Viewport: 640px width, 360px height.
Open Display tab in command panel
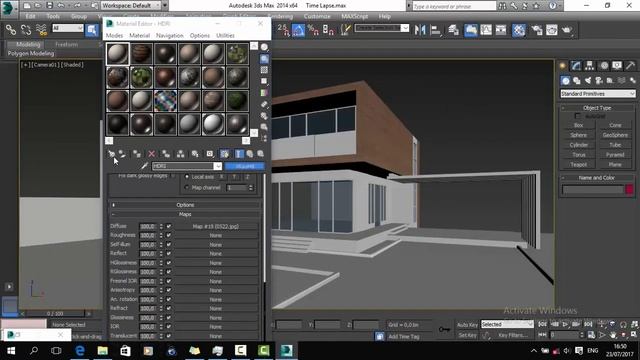click(x=617, y=66)
